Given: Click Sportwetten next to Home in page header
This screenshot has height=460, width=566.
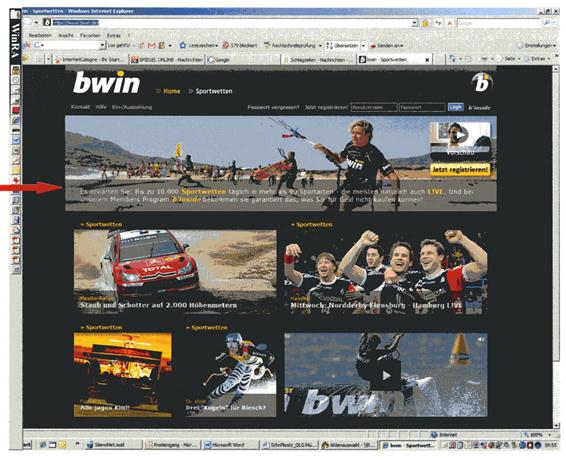Looking at the screenshot, I should [214, 91].
